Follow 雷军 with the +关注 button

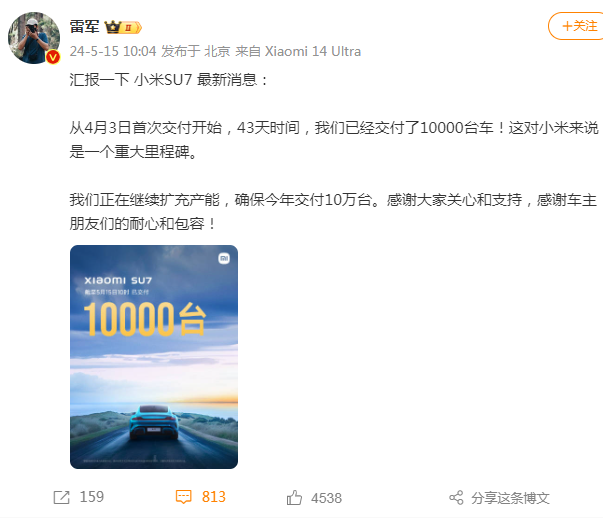pyautogui.click(x=577, y=26)
